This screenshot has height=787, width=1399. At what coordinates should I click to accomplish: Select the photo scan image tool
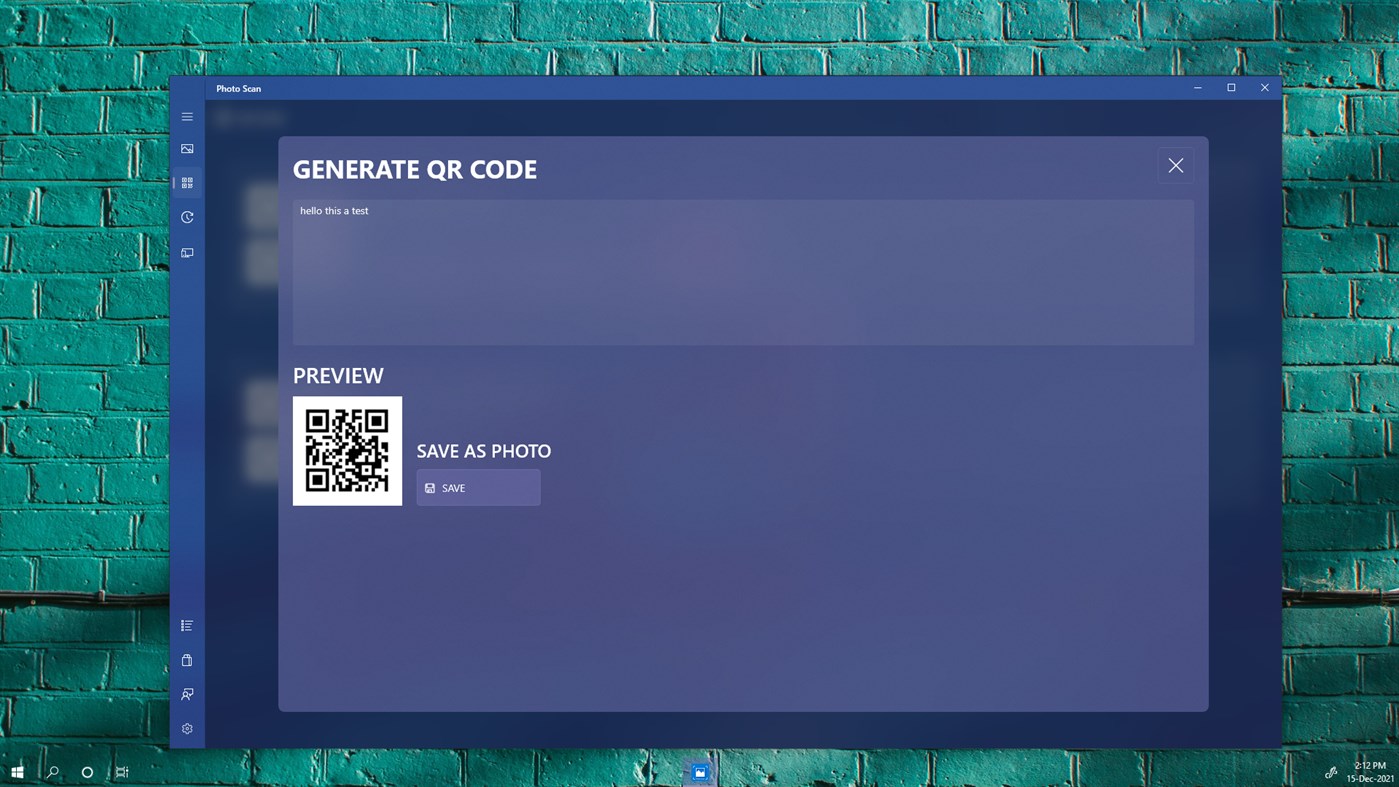187,148
